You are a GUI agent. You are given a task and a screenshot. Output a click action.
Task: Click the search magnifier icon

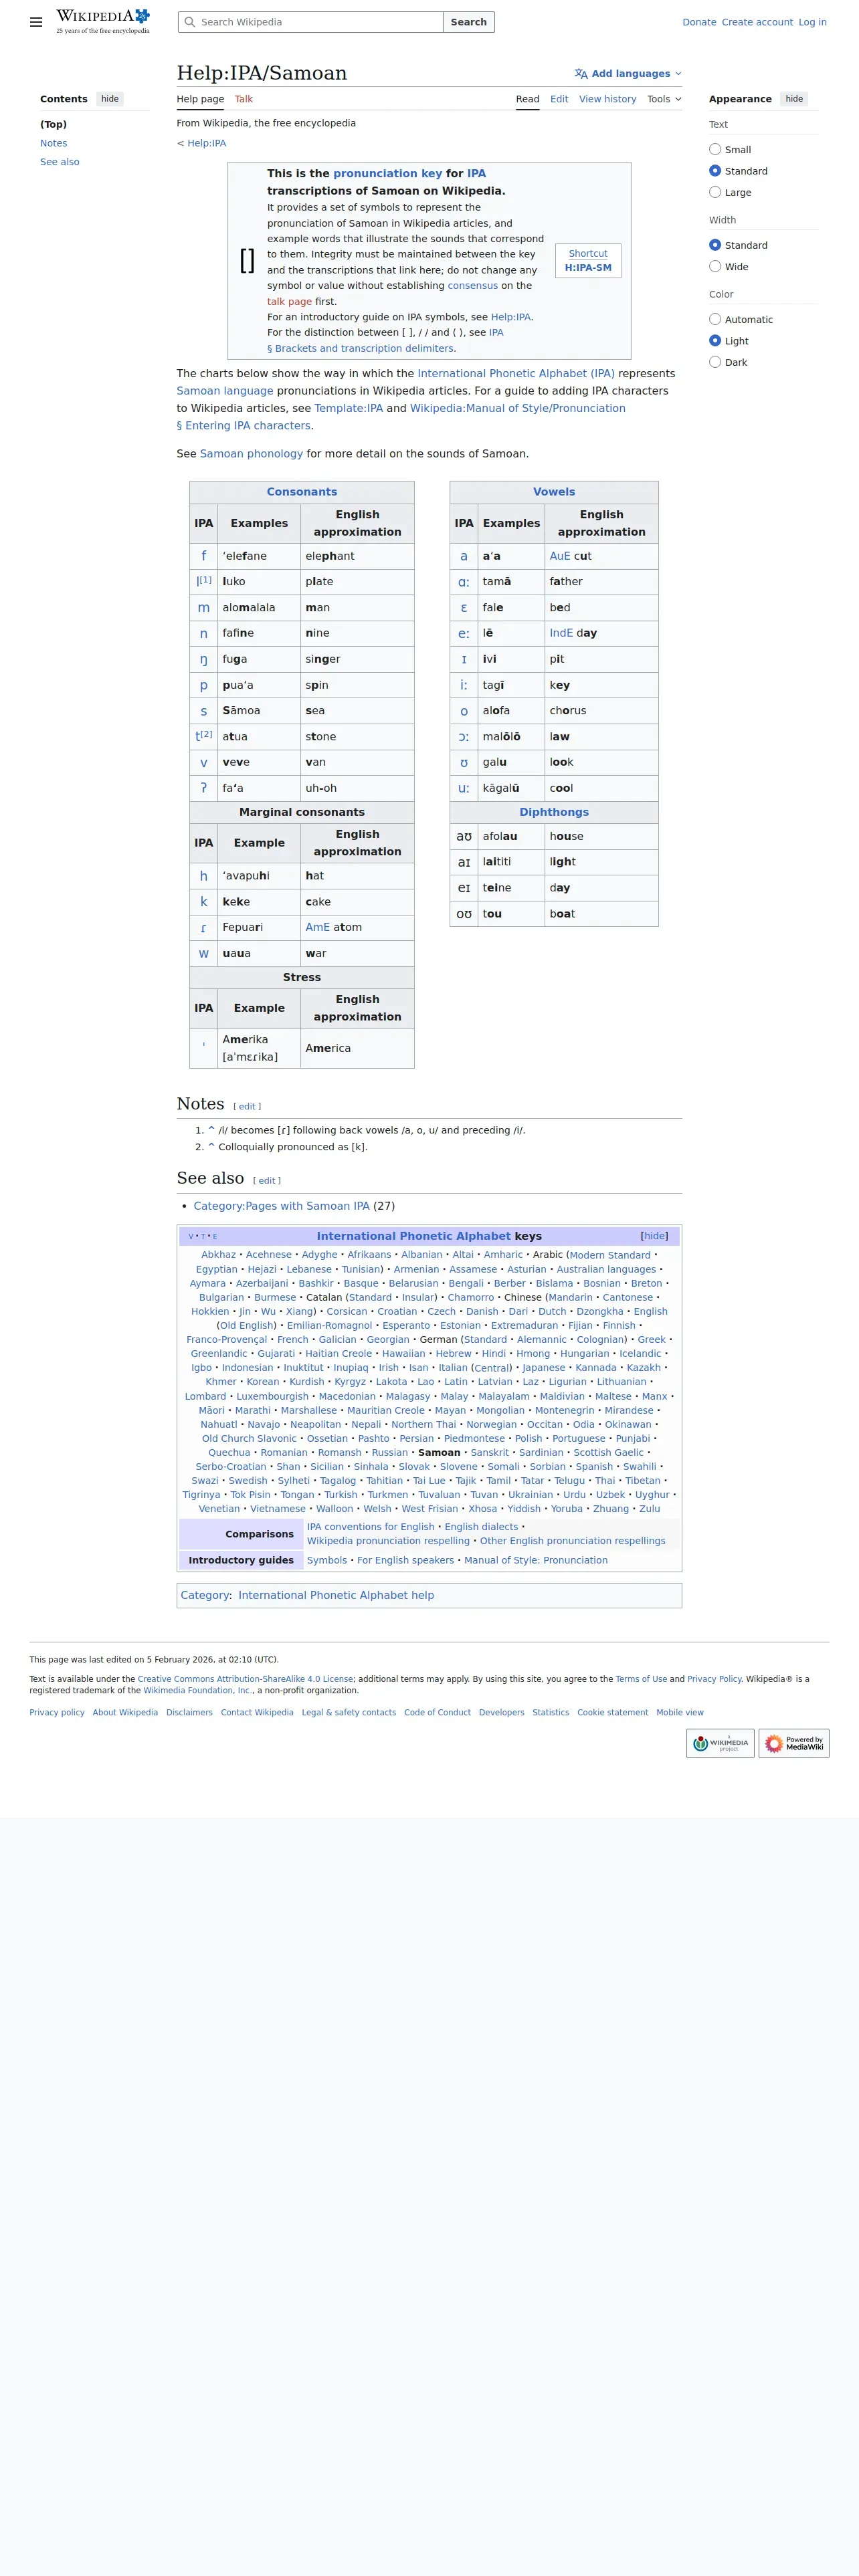coord(190,22)
